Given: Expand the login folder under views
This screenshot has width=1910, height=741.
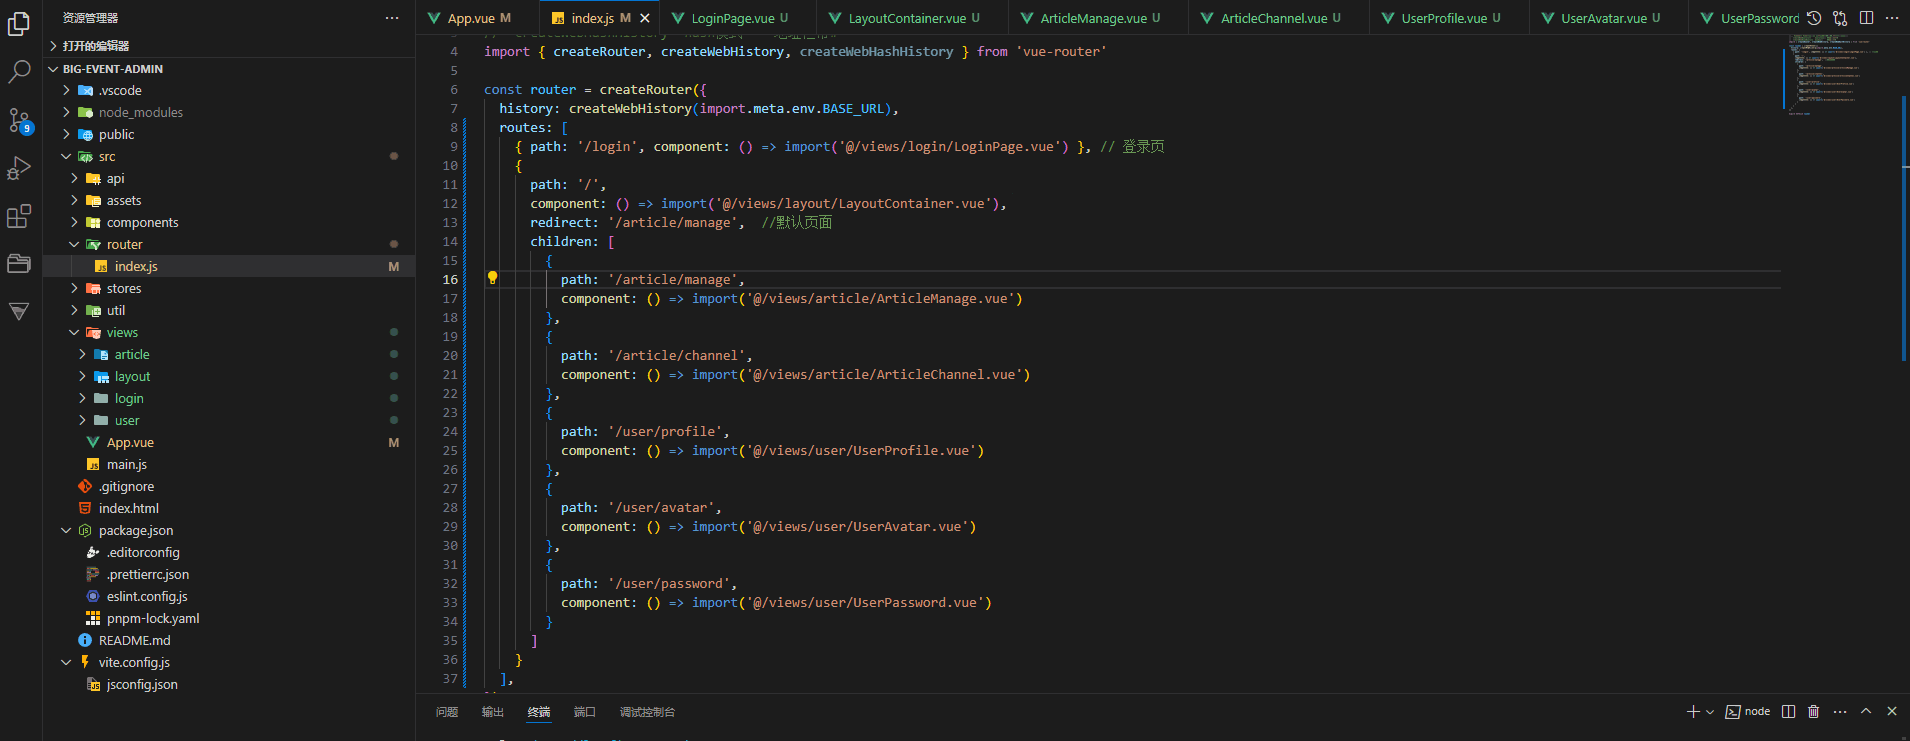Looking at the screenshot, I should [x=228, y=398].
